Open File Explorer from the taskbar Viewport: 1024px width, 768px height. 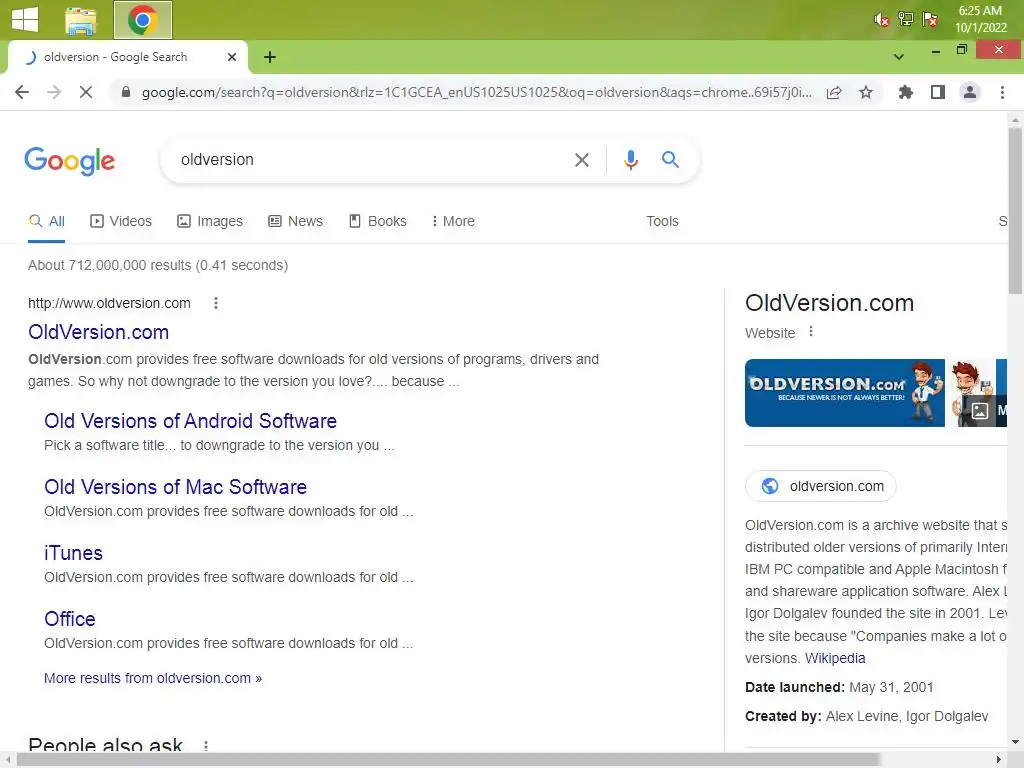(81, 20)
